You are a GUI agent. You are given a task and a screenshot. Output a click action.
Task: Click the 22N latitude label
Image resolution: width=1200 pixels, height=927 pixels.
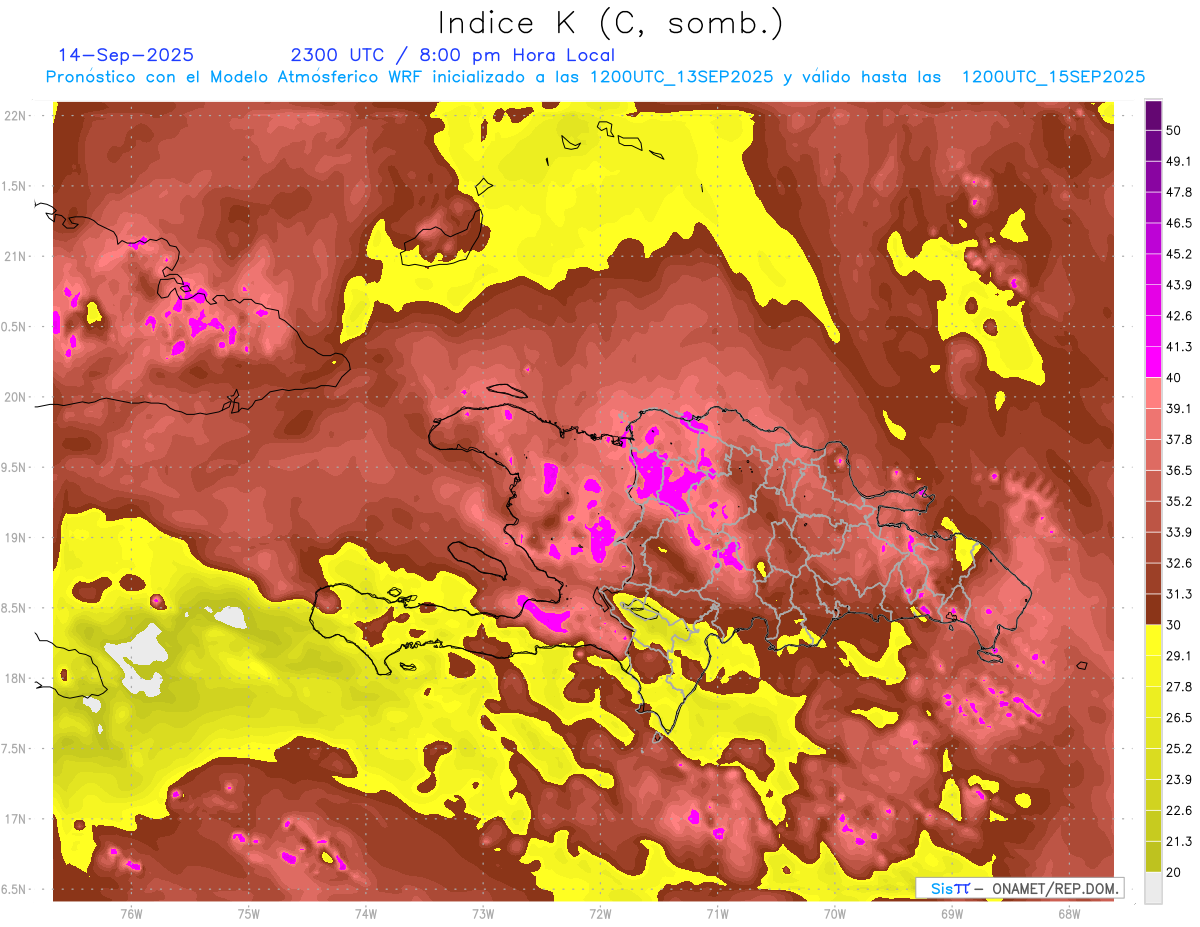(x=17, y=115)
